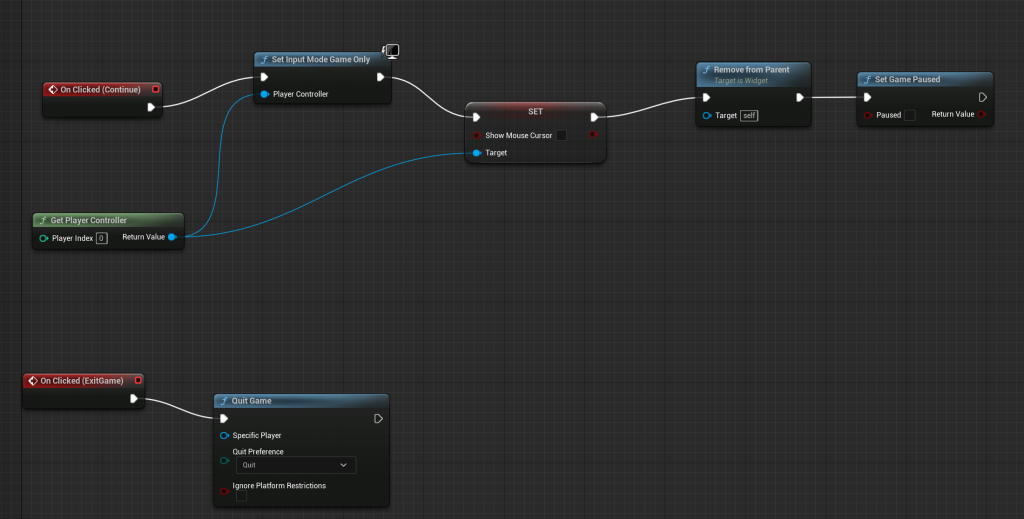
Task: Click the Return Value pin on Set Game Paused
Action: click(x=982, y=115)
